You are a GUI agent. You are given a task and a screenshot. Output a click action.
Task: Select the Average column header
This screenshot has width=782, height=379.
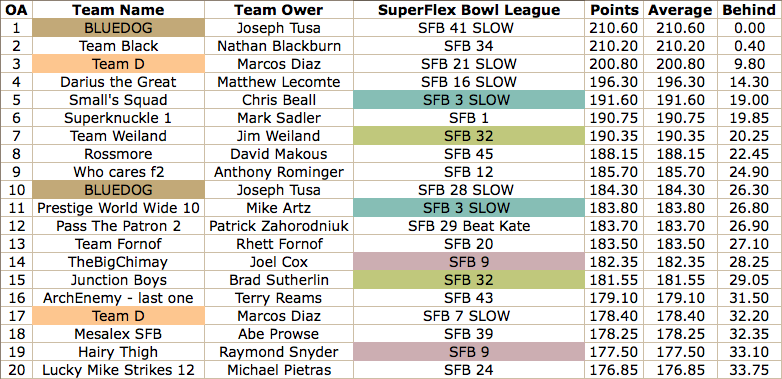pyautogui.click(x=680, y=9)
